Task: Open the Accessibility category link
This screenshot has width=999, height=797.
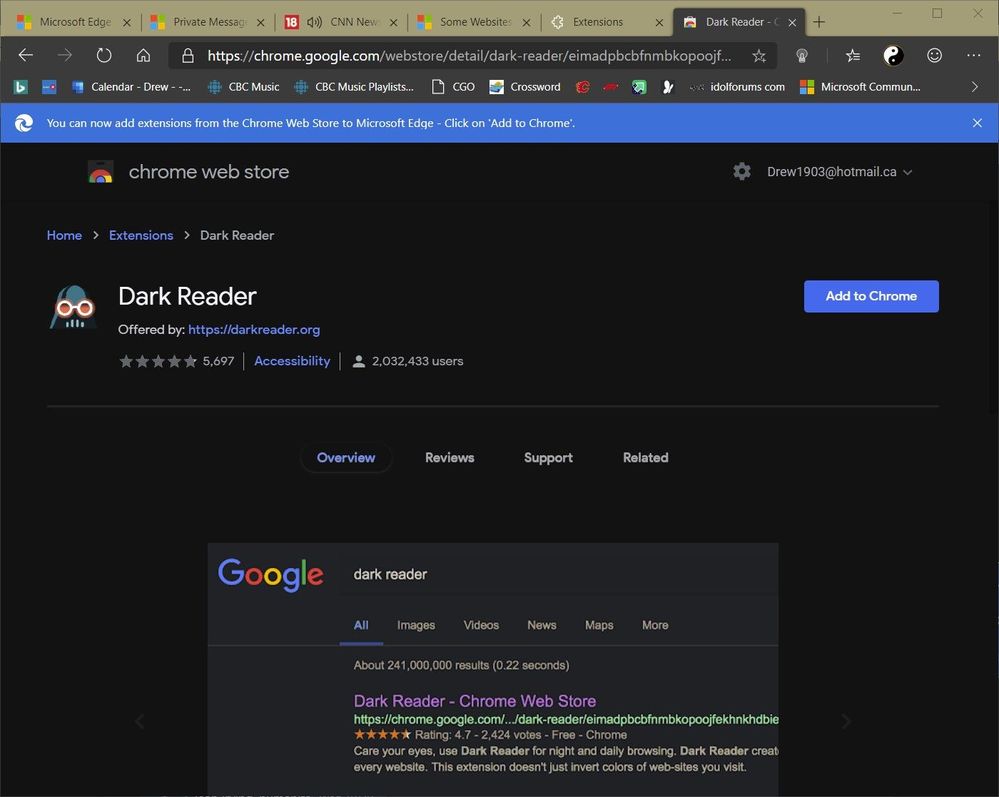Action: tap(292, 361)
